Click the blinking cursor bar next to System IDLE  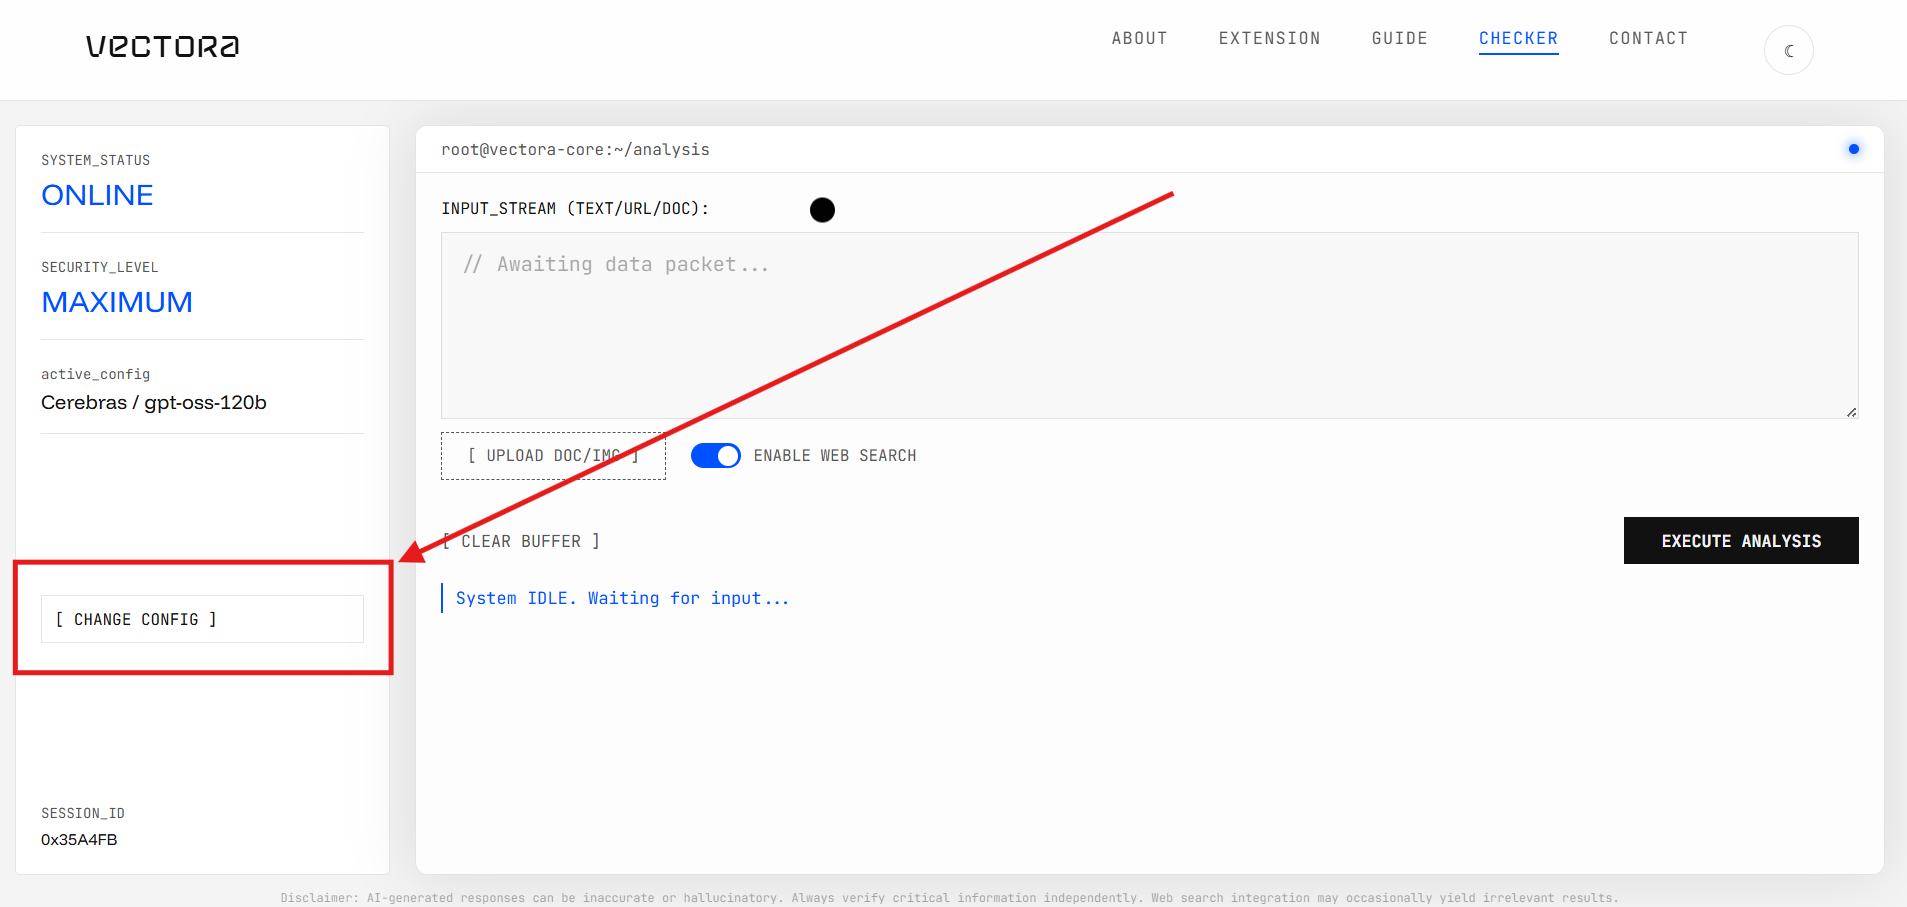[444, 597]
